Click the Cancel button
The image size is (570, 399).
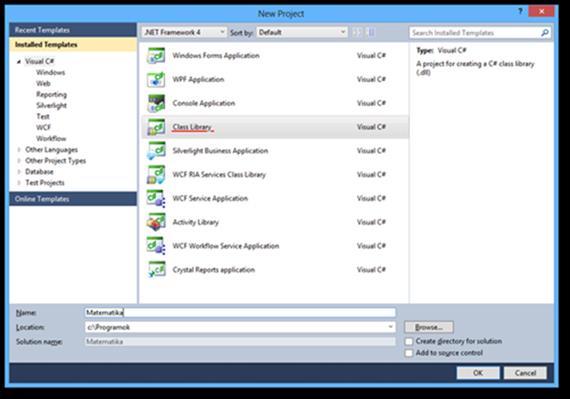click(525, 373)
